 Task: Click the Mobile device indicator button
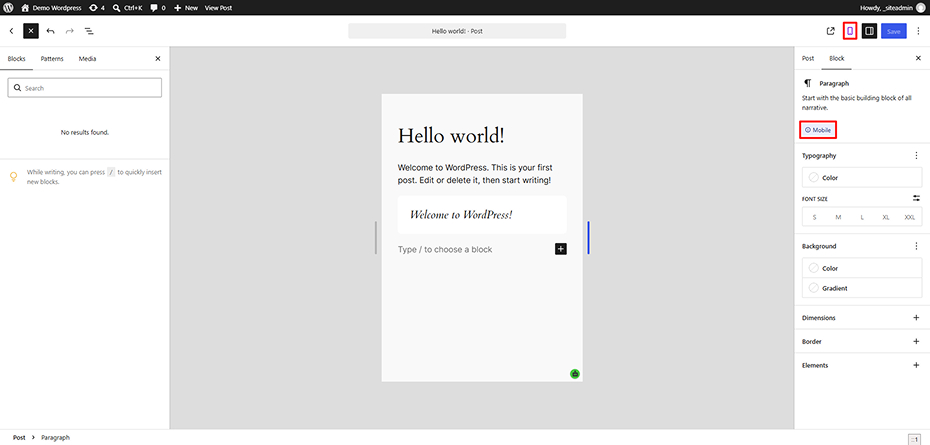[x=818, y=130]
